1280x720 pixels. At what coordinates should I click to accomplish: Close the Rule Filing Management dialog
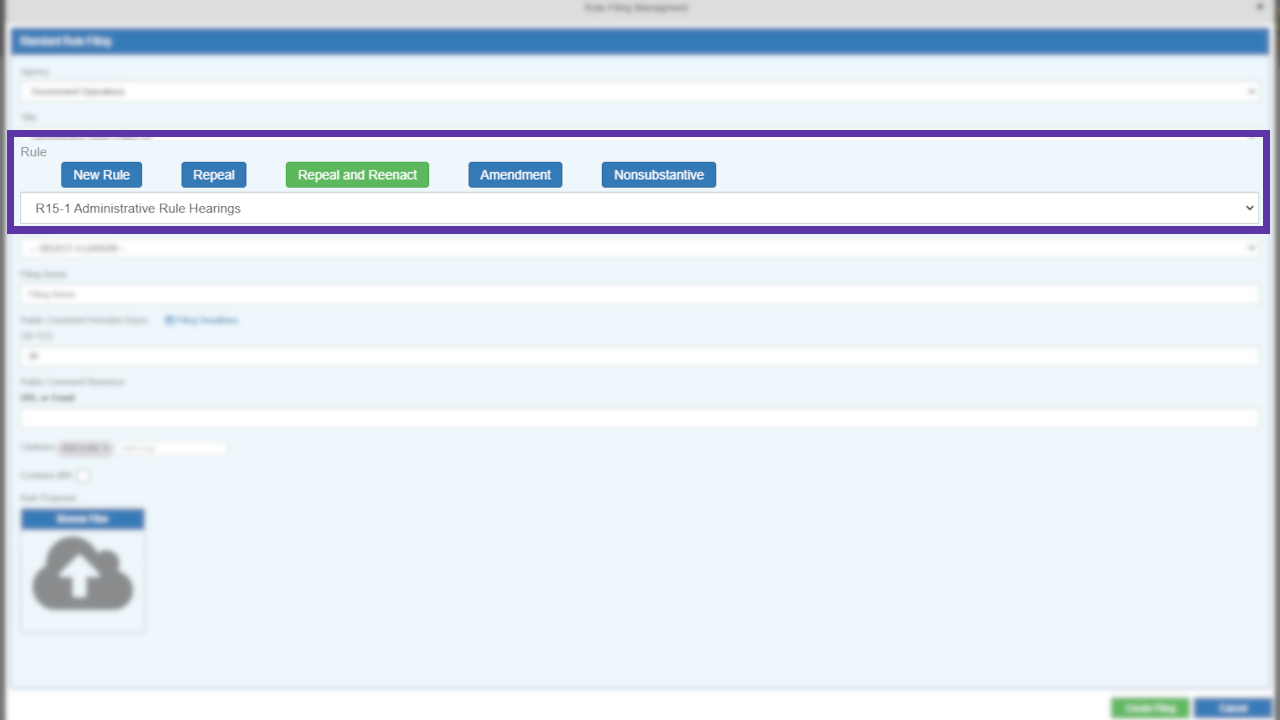click(1259, 7)
